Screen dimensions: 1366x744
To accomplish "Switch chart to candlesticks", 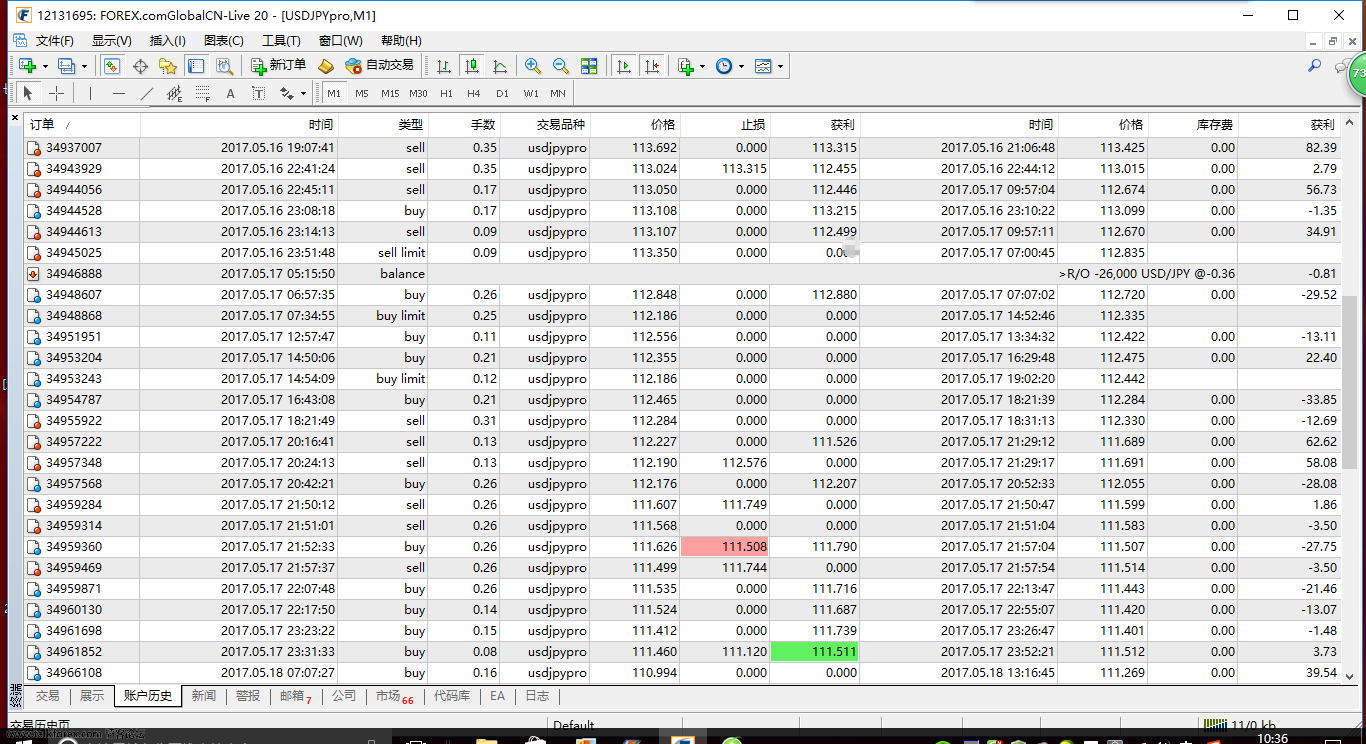I will tap(472, 66).
